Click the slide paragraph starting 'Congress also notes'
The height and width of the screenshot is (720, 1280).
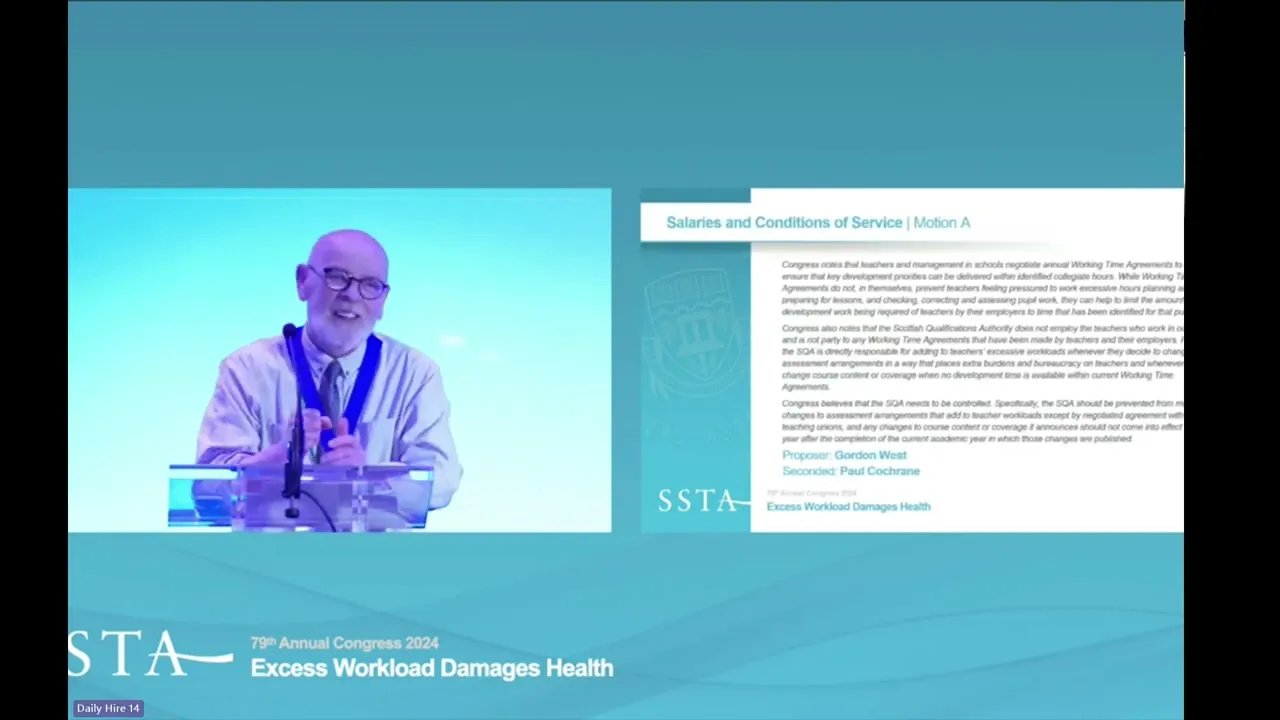(x=982, y=357)
